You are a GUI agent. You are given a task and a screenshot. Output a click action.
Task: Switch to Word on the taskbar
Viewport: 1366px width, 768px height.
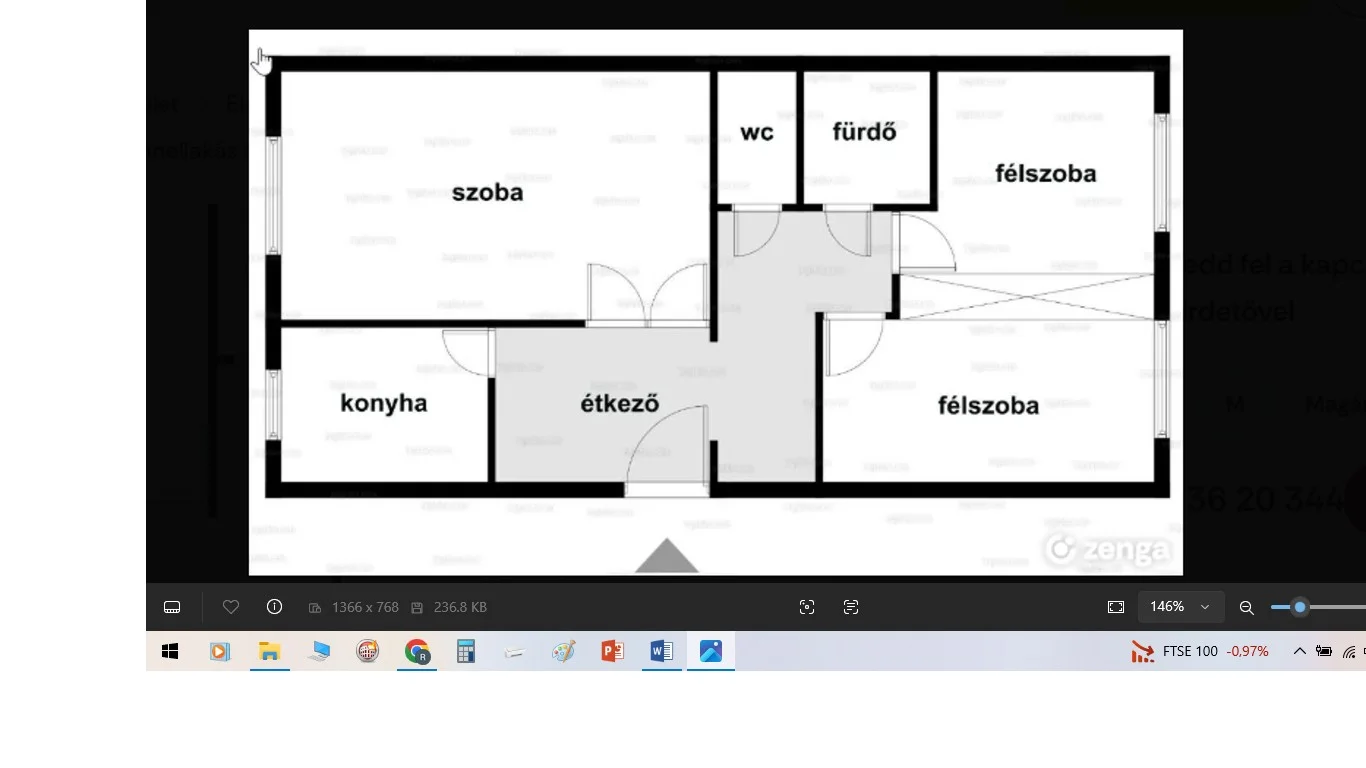pyautogui.click(x=662, y=651)
